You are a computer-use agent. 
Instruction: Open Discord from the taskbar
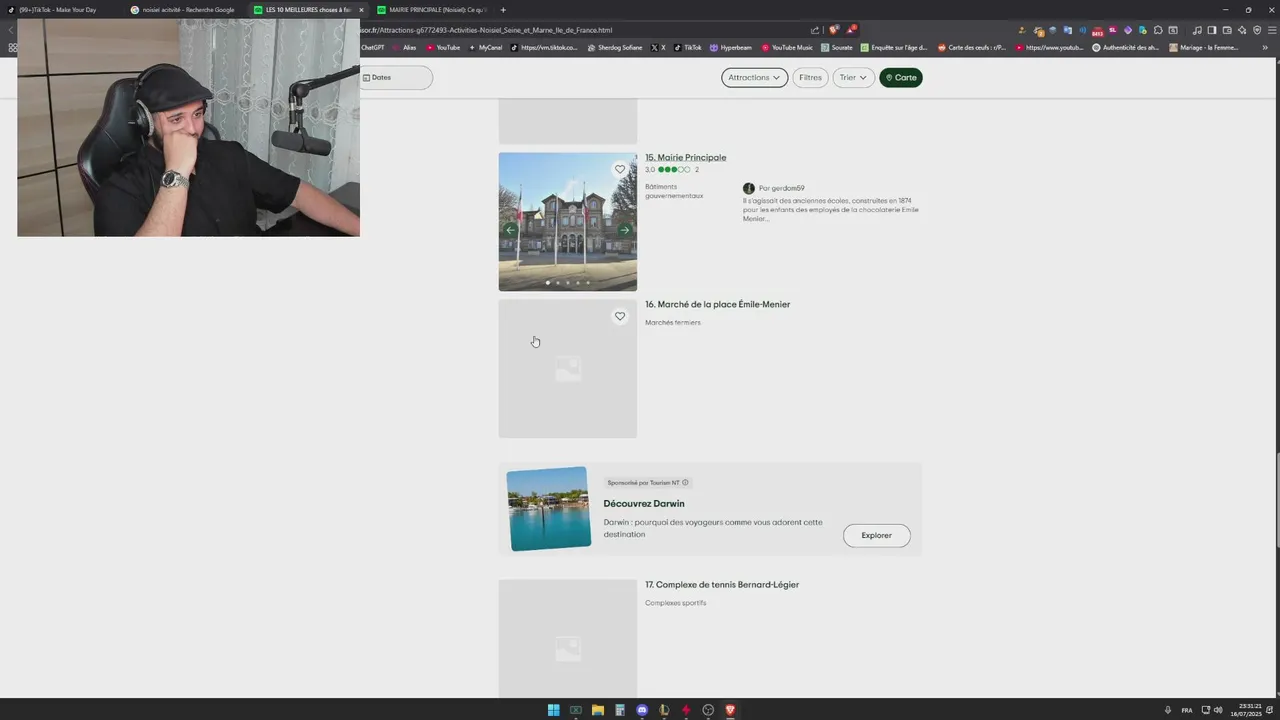click(x=642, y=710)
